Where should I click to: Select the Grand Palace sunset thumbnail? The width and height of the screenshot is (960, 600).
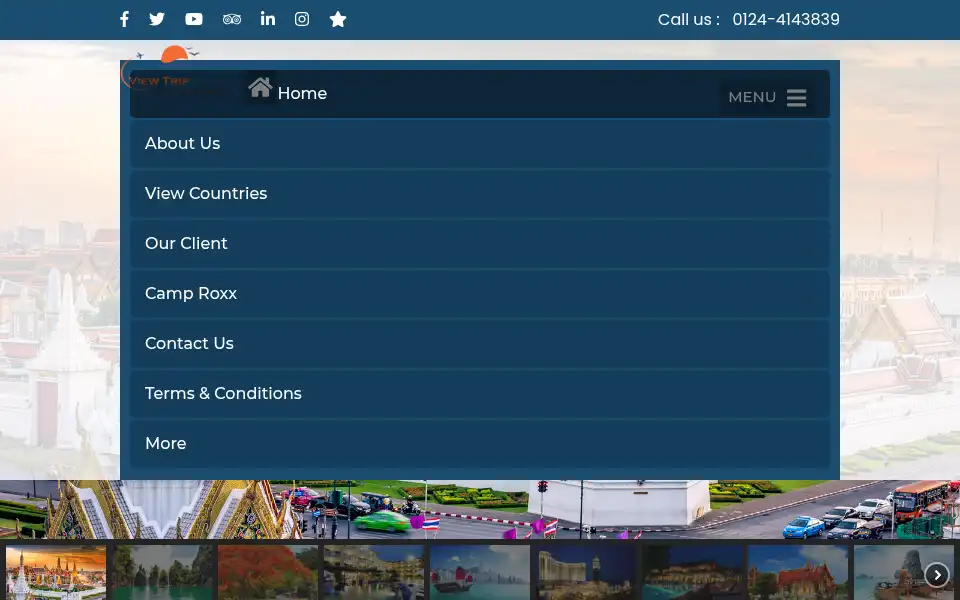click(56, 572)
